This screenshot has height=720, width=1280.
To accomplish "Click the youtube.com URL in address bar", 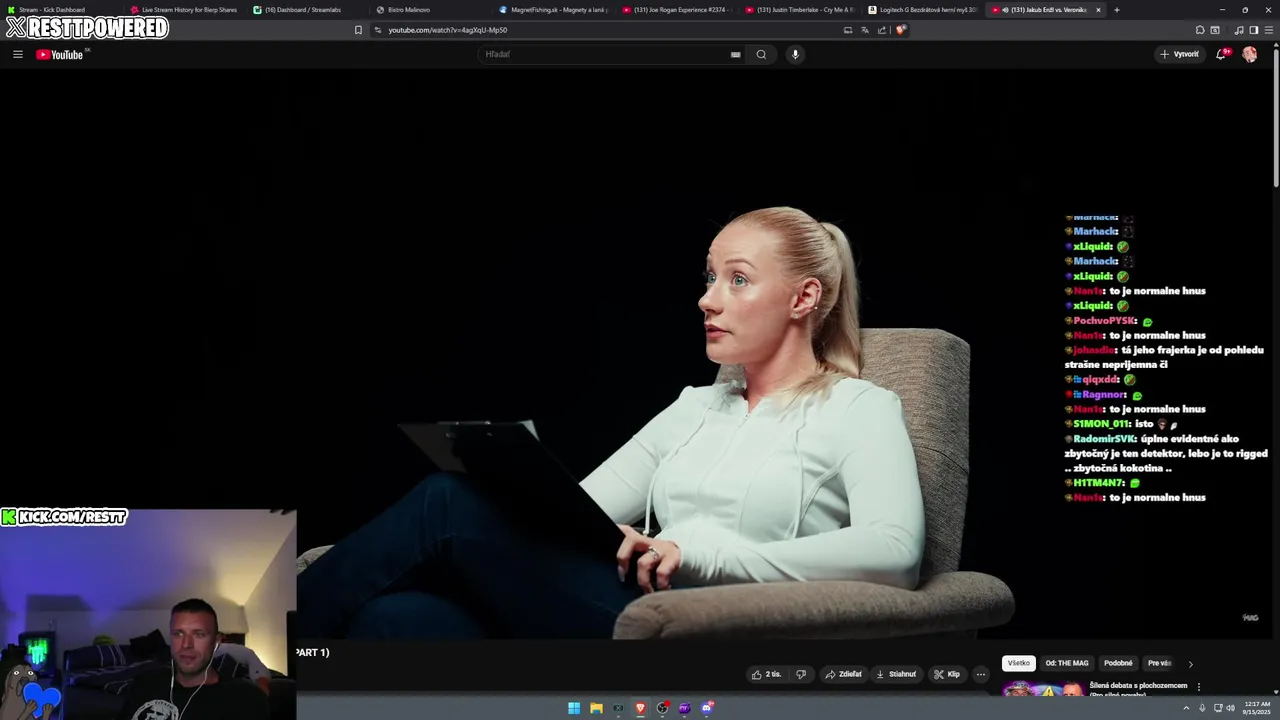I will pos(447,30).
